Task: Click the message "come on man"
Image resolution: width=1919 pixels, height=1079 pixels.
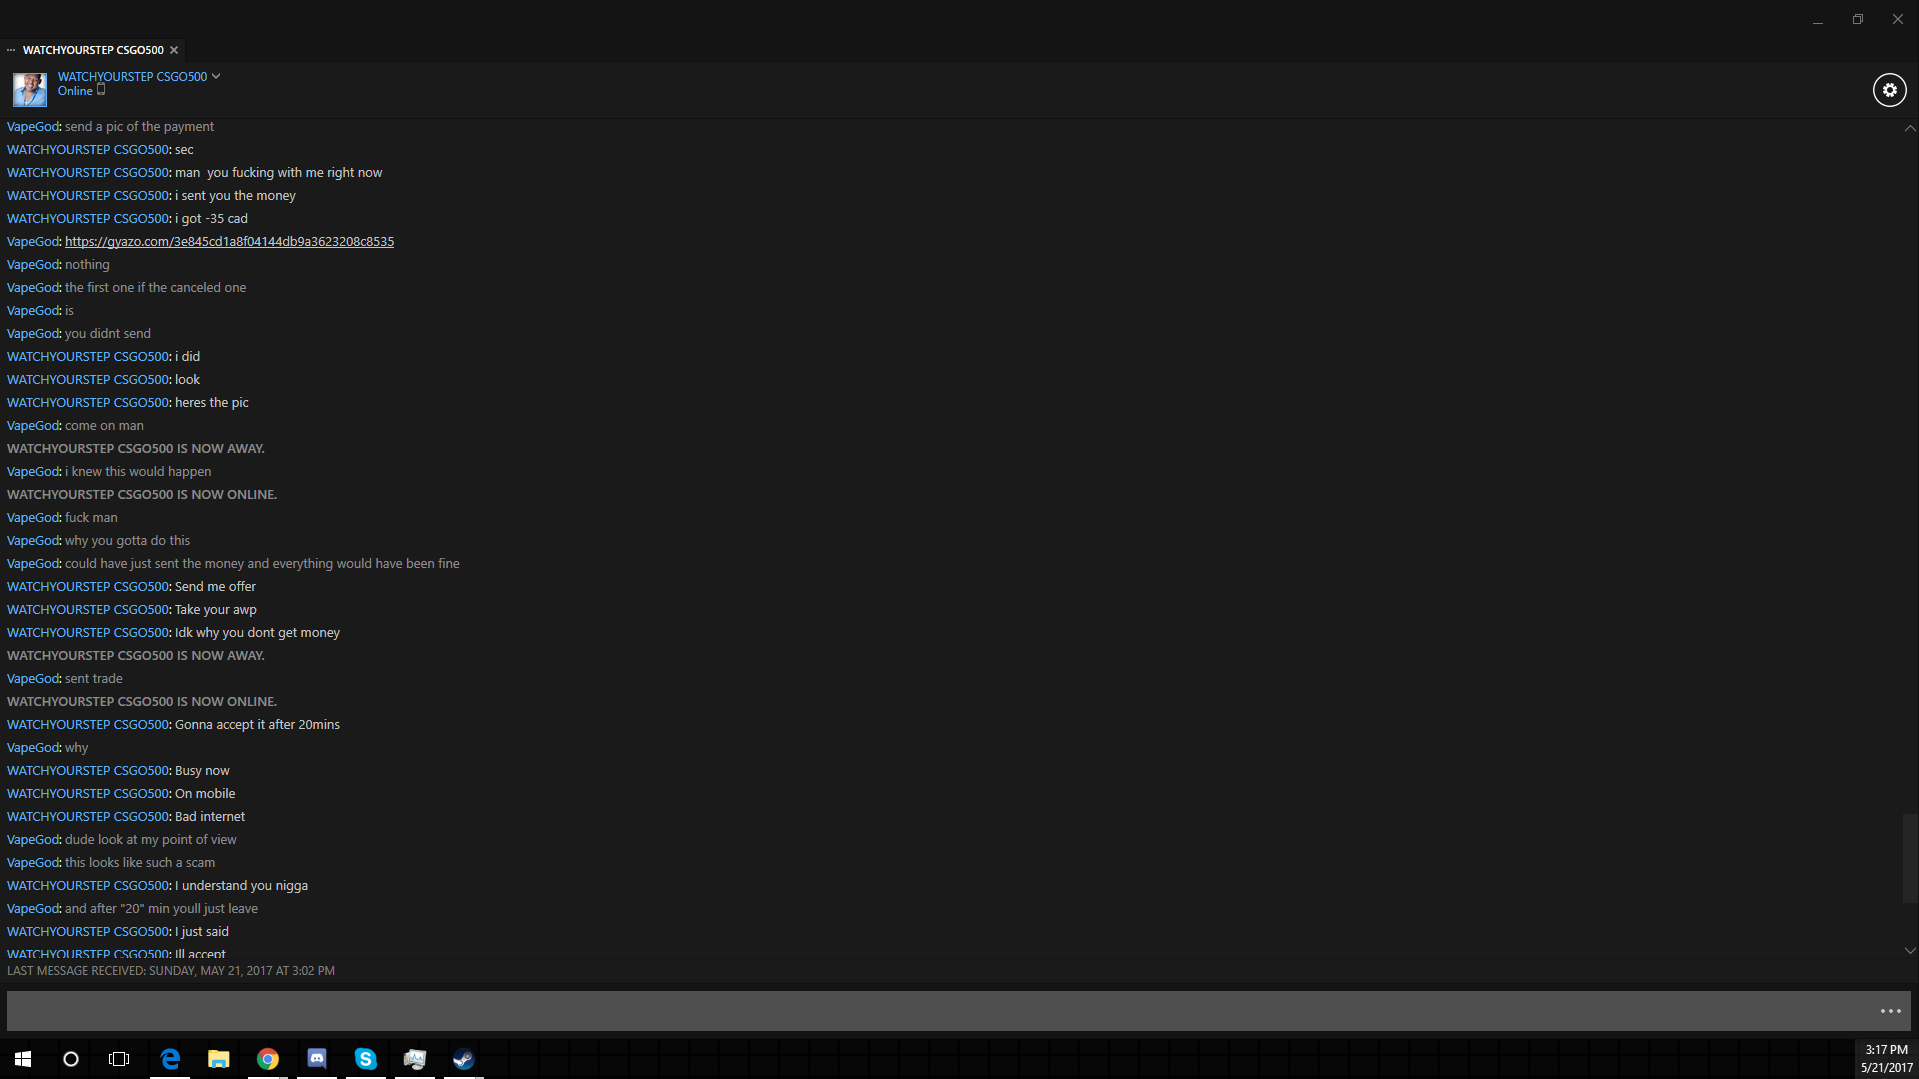Action: pyautogui.click(x=104, y=426)
